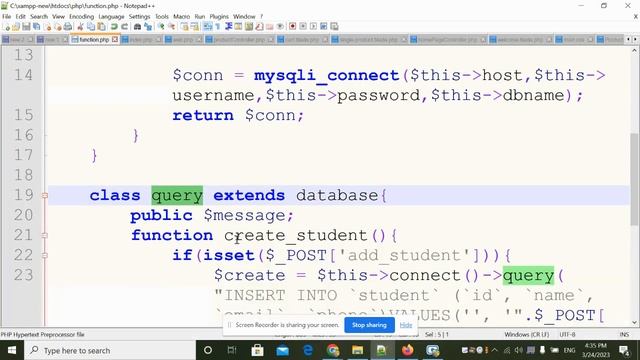
Task: Click editor scrollbar up arrow
Action: [634, 51]
